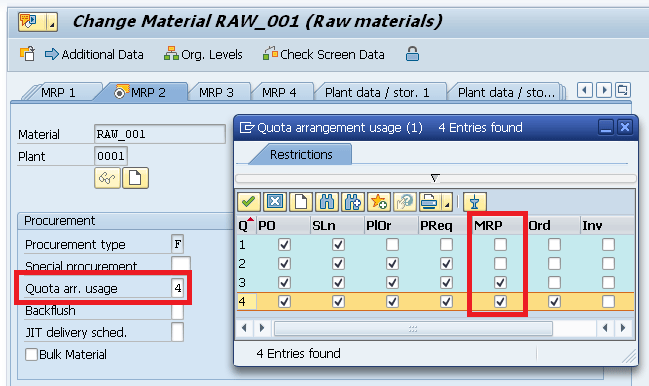The image size is (649, 386).
Task: Open the print options dropdown arrow
Action: [x=447, y=202]
